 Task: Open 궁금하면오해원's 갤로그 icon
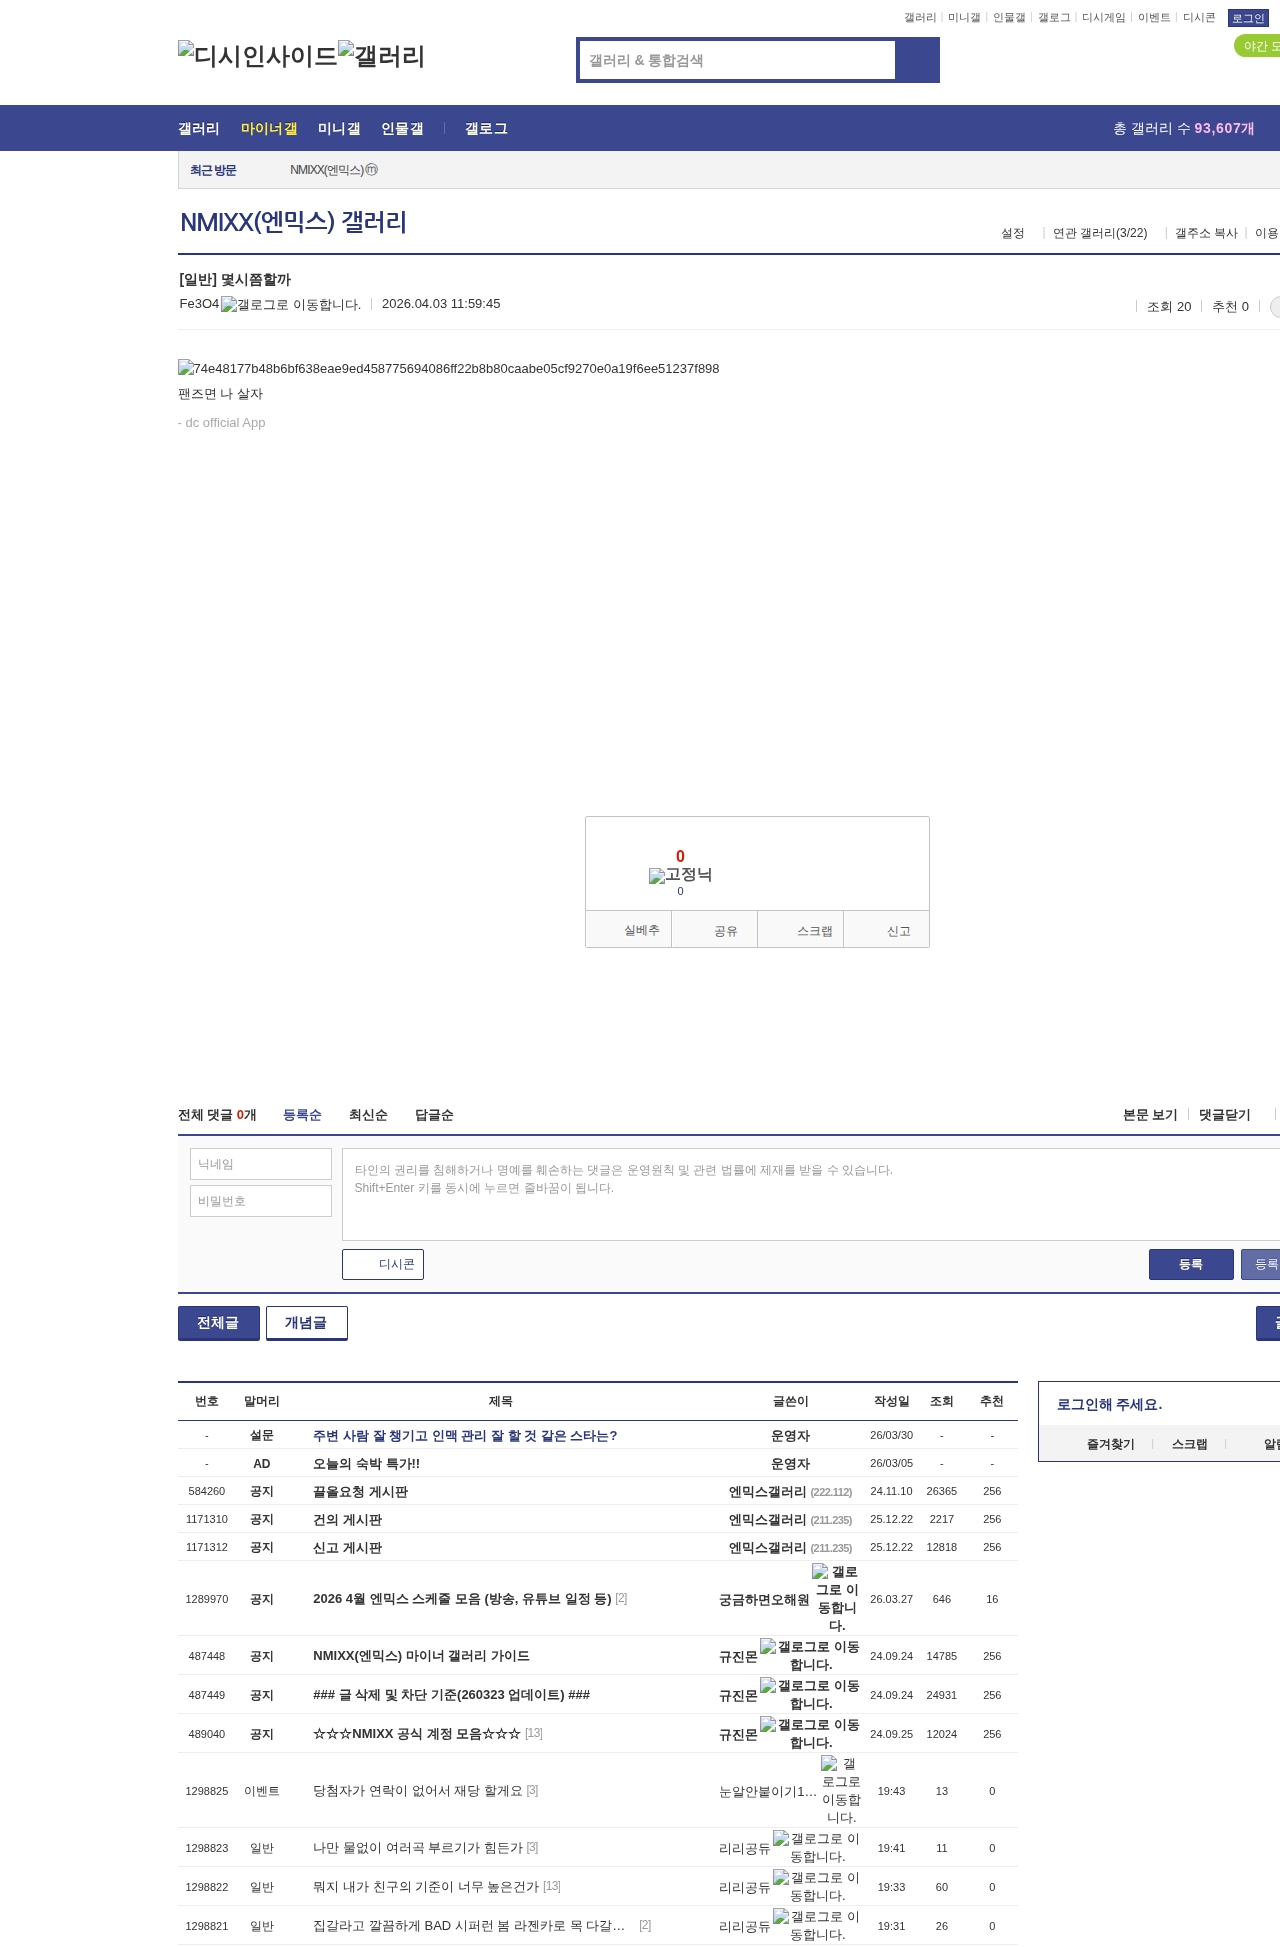click(x=835, y=1598)
